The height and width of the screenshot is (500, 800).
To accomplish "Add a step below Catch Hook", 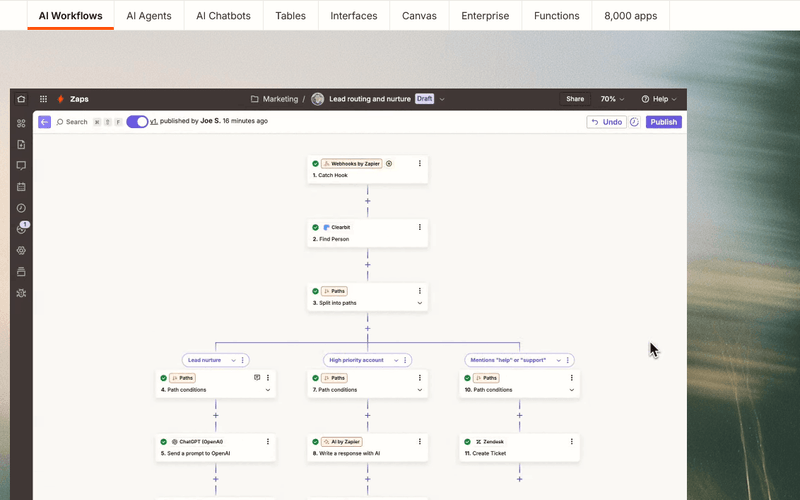I will [367, 201].
